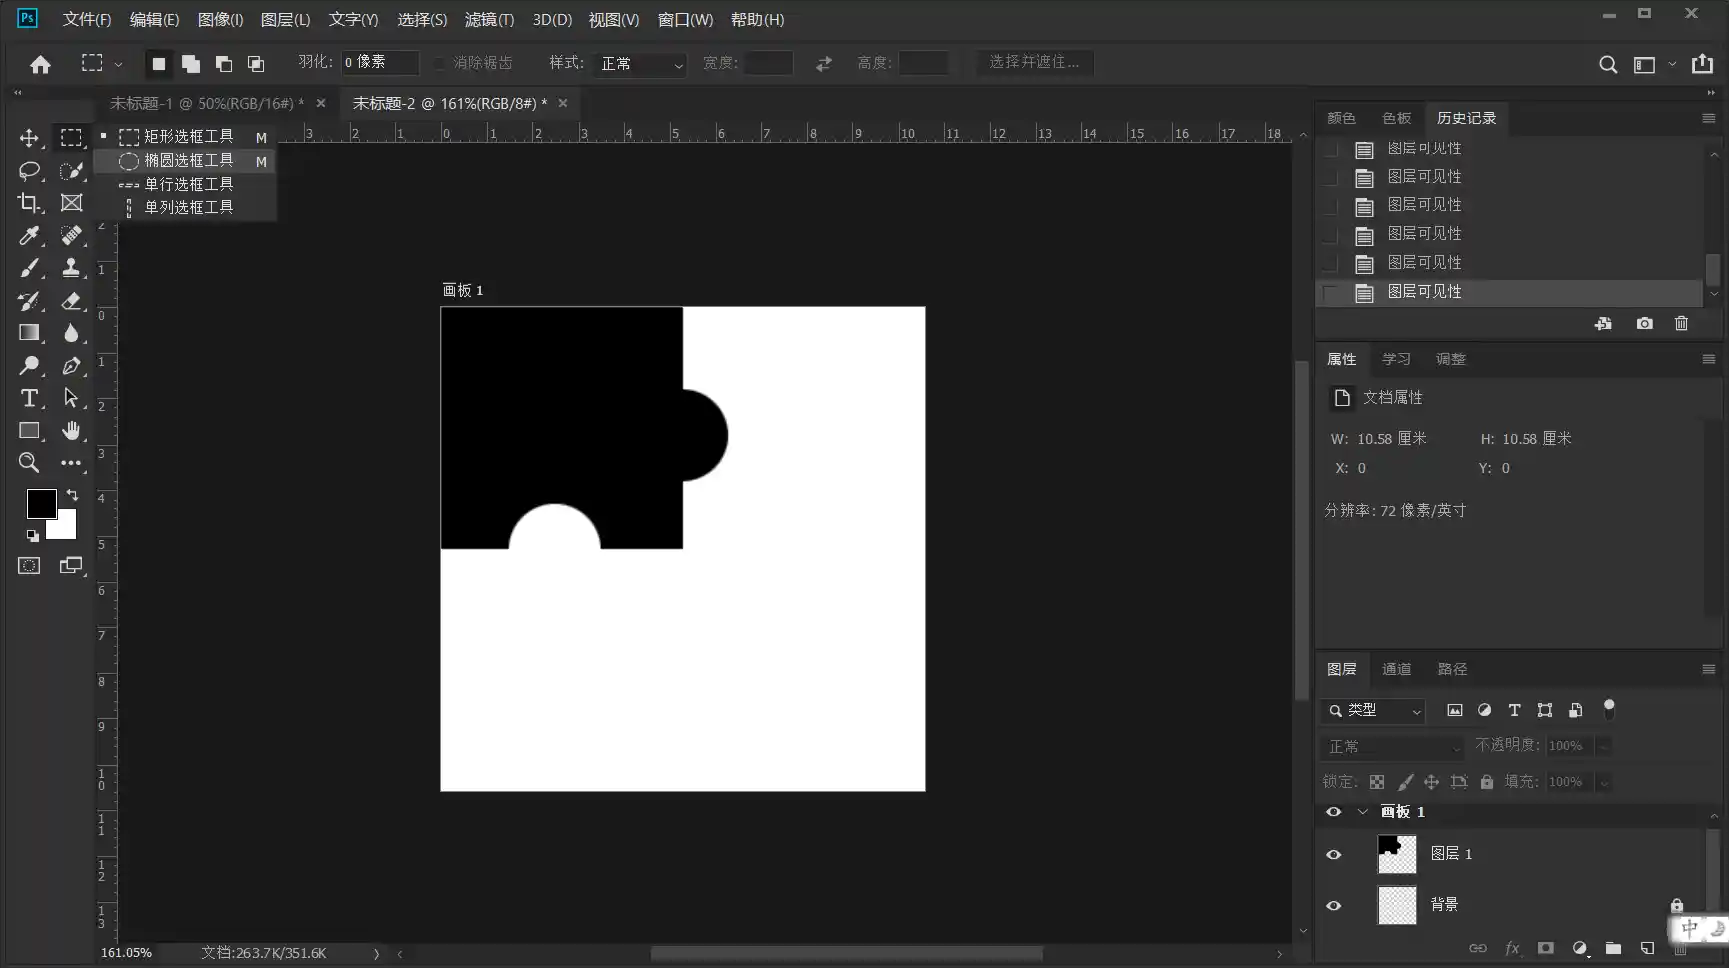Image resolution: width=1729 pixels, height=968 pixels.
Task: Create new adjustment layer button
Action: (x=1579, y=948)
